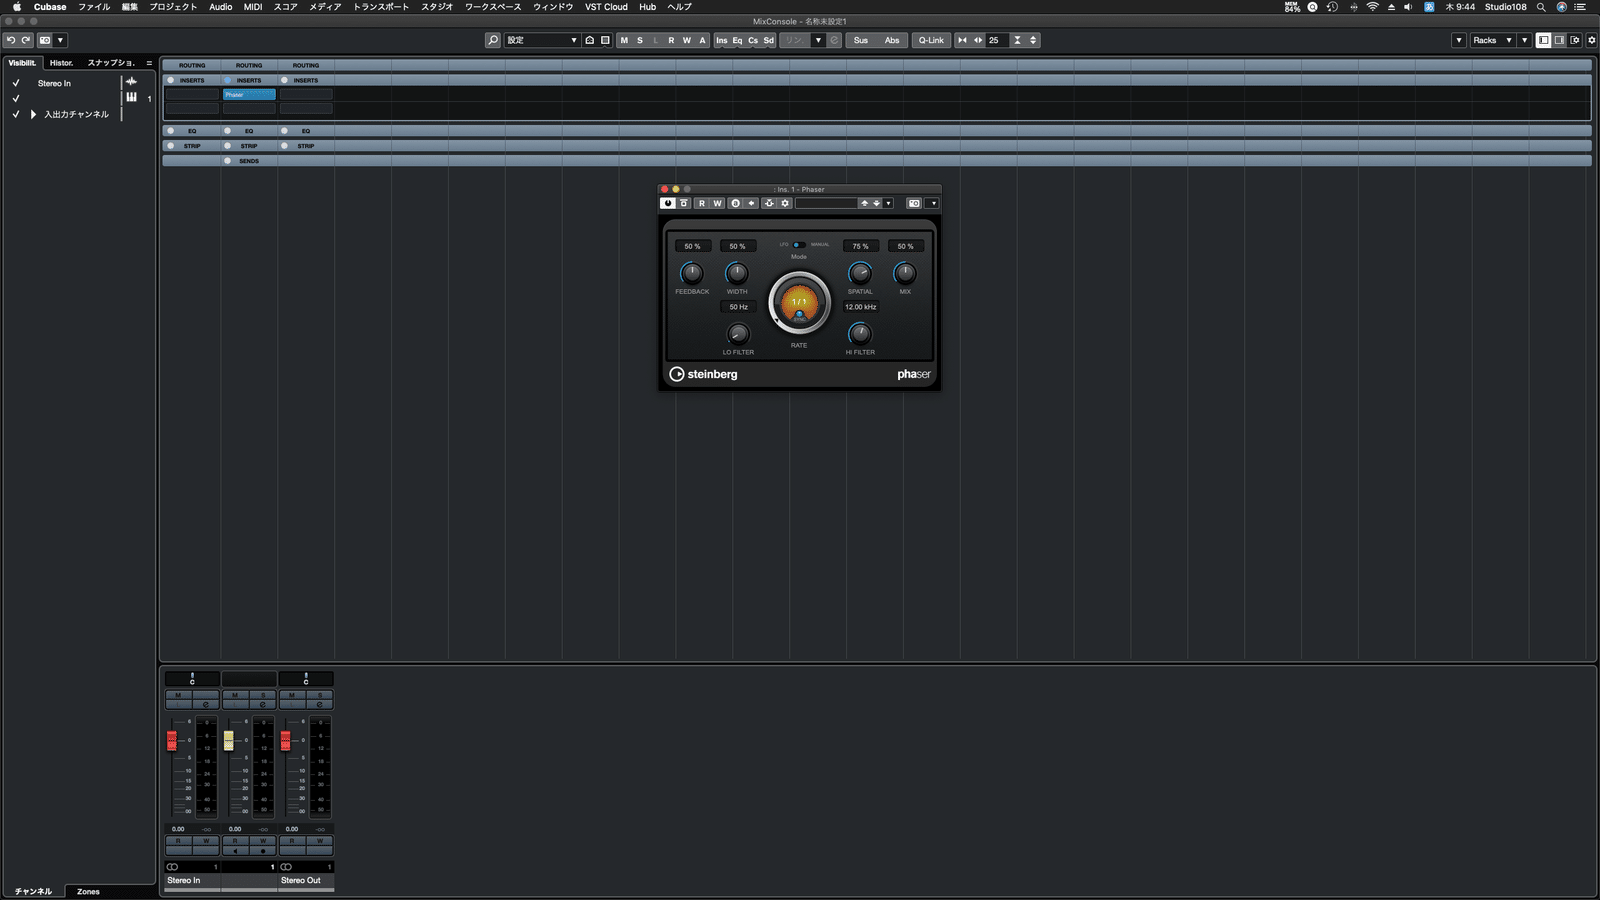Click round info-style icon in Phaser header
The image size is (1600, 900).
735,203
